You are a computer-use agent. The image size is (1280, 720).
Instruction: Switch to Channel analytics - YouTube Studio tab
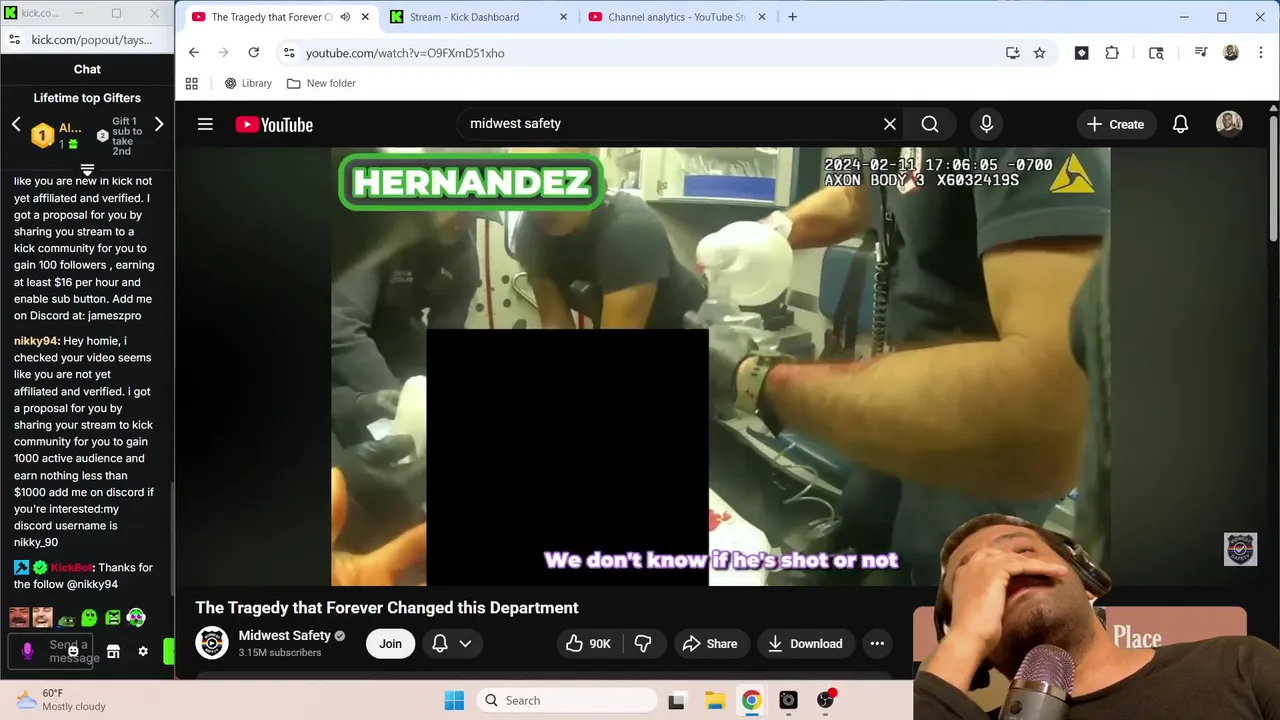(676, 17)
